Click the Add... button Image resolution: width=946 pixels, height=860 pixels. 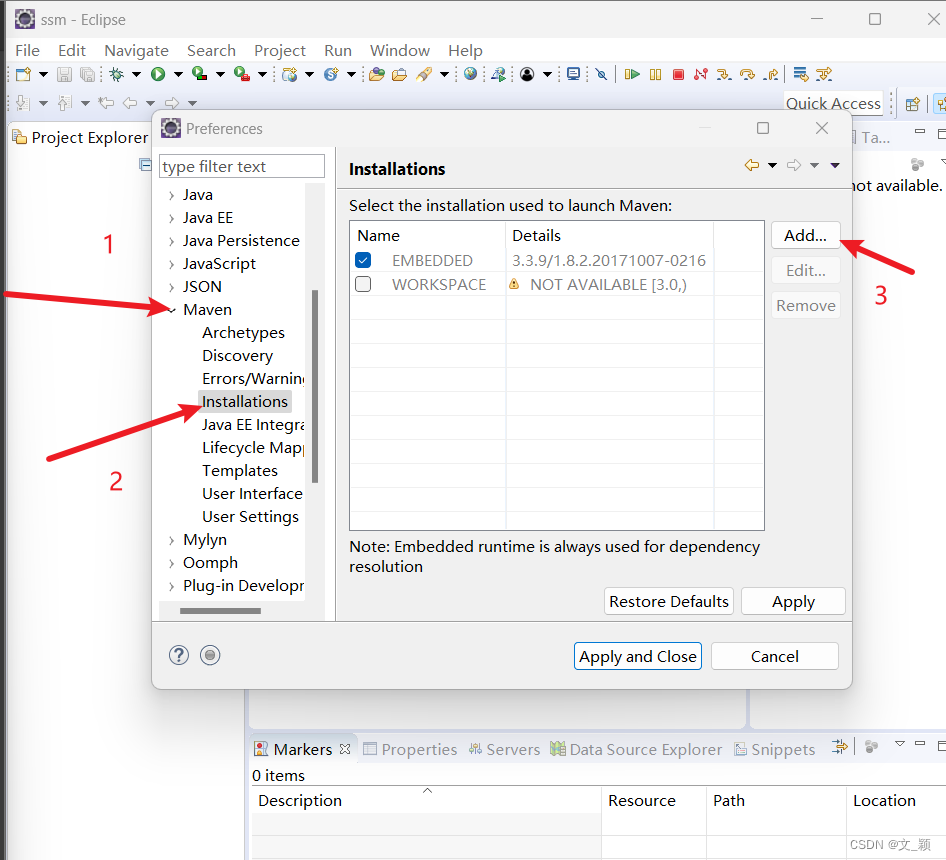(805, 235)
